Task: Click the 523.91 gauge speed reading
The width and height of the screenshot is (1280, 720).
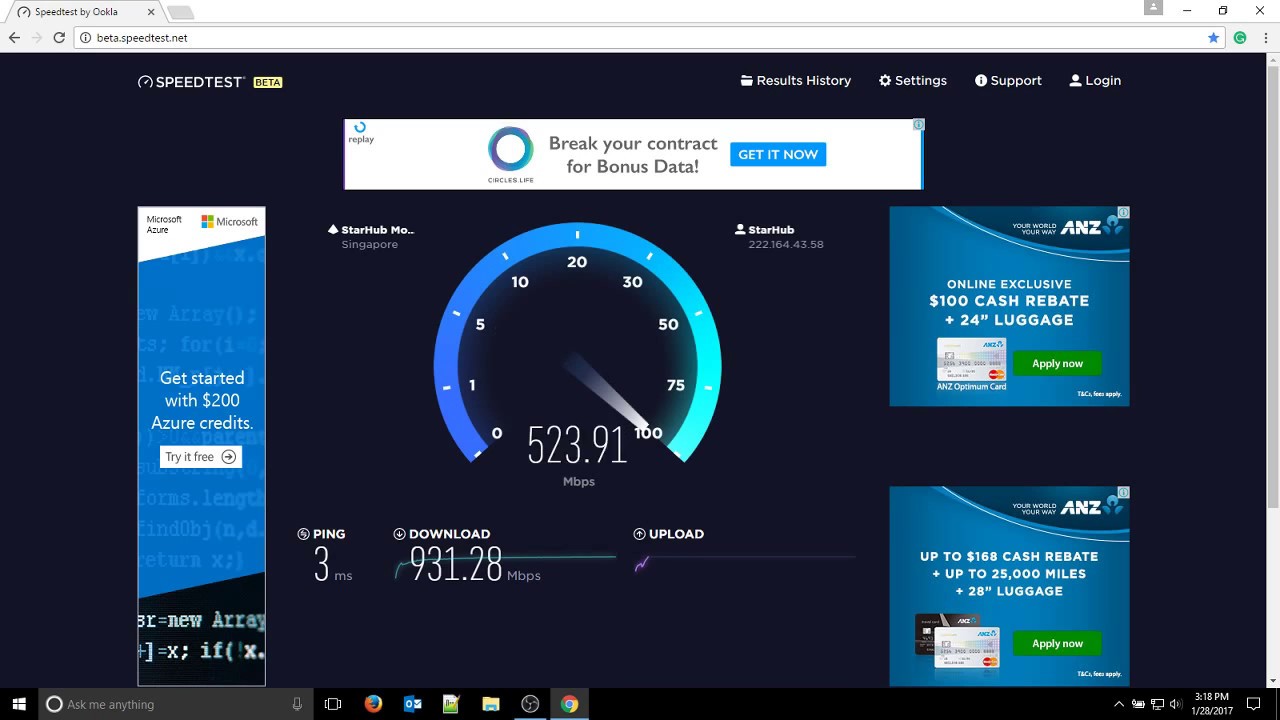Action: [577, 444]
